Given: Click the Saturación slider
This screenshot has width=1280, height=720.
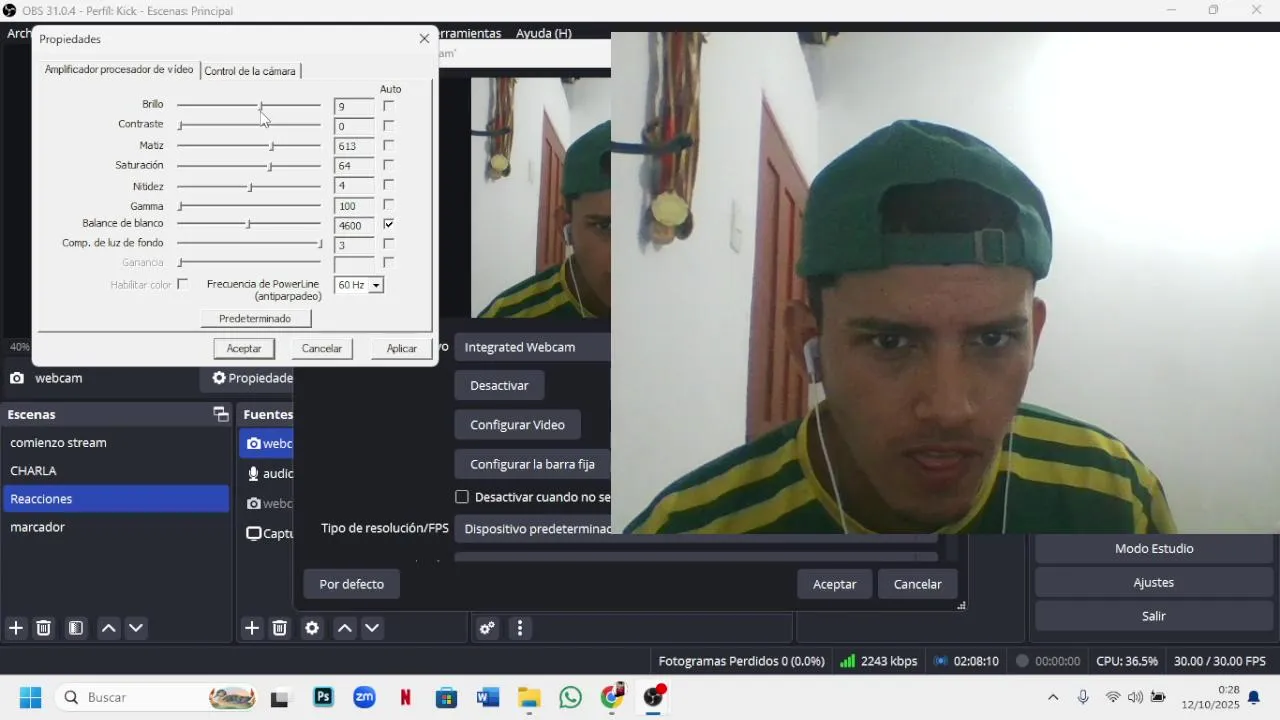Looking at the screenshot, I should [249, 166].
